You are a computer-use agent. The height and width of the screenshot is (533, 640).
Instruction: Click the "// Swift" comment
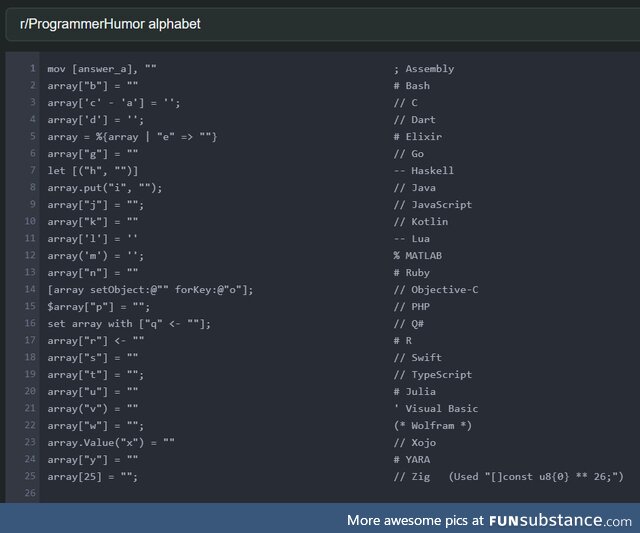(418, 358)
